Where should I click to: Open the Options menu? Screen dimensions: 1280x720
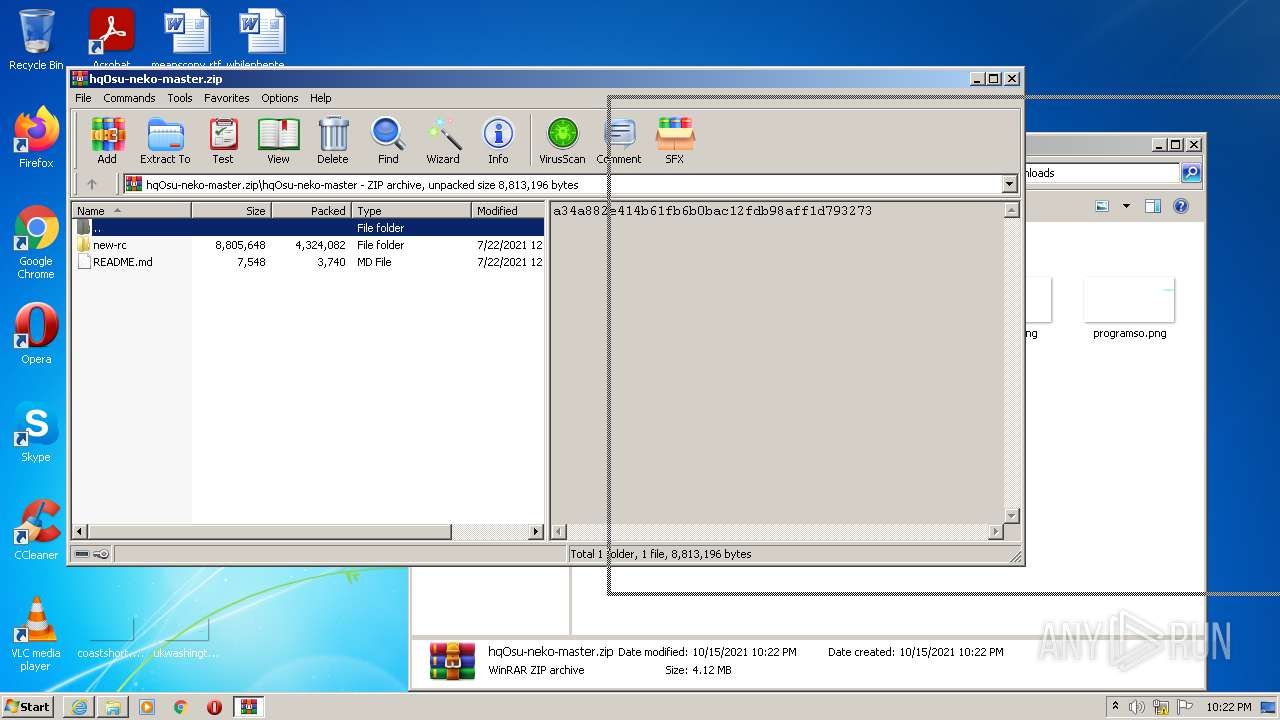280,98
